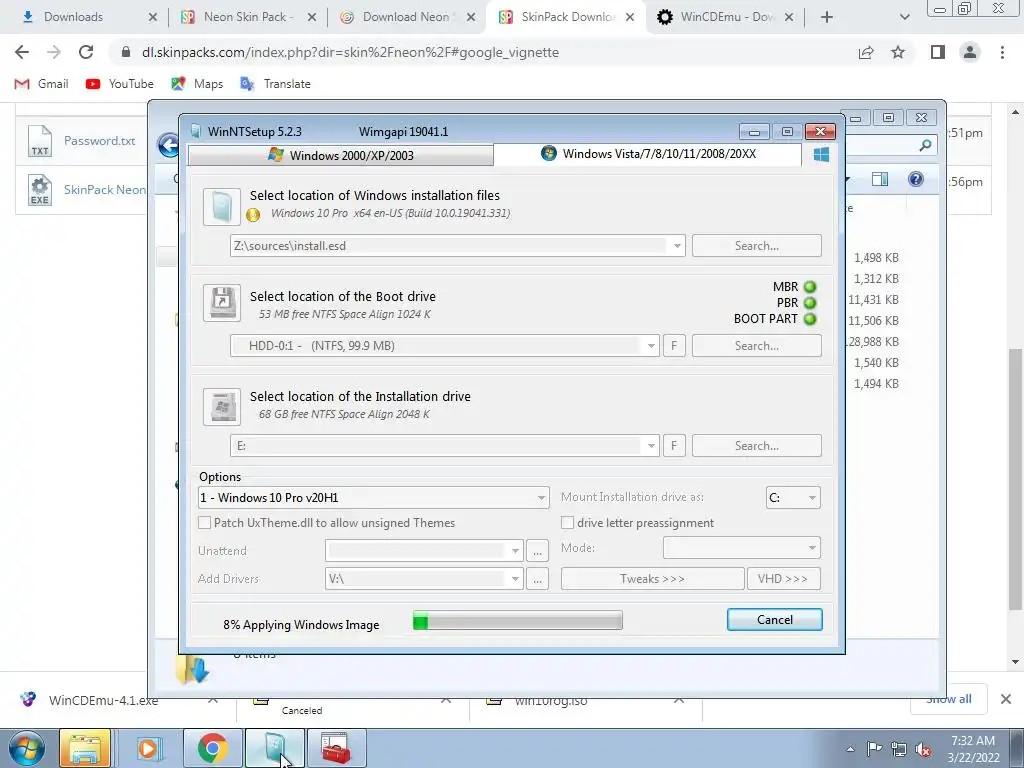Click Search for the Boot drive
Screen dimensions: 1024x768
(756, 345)
